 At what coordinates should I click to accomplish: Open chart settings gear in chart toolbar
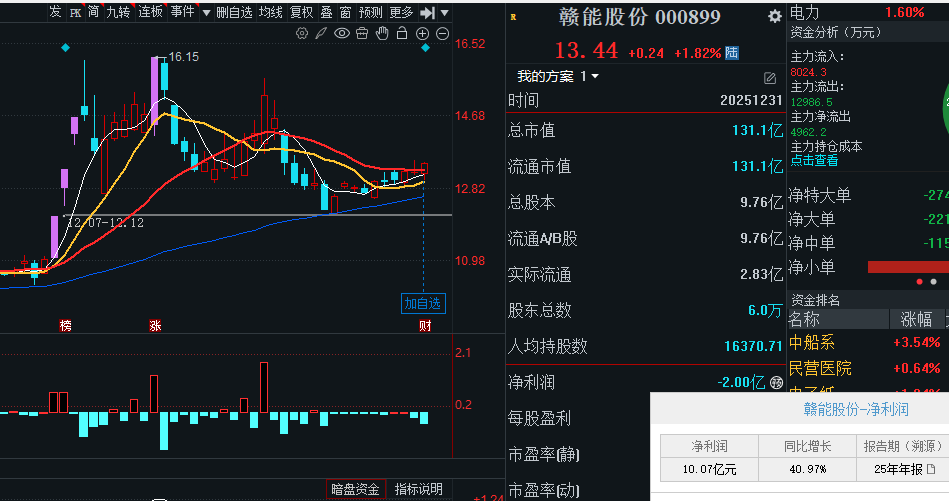(x=303, y=34)
